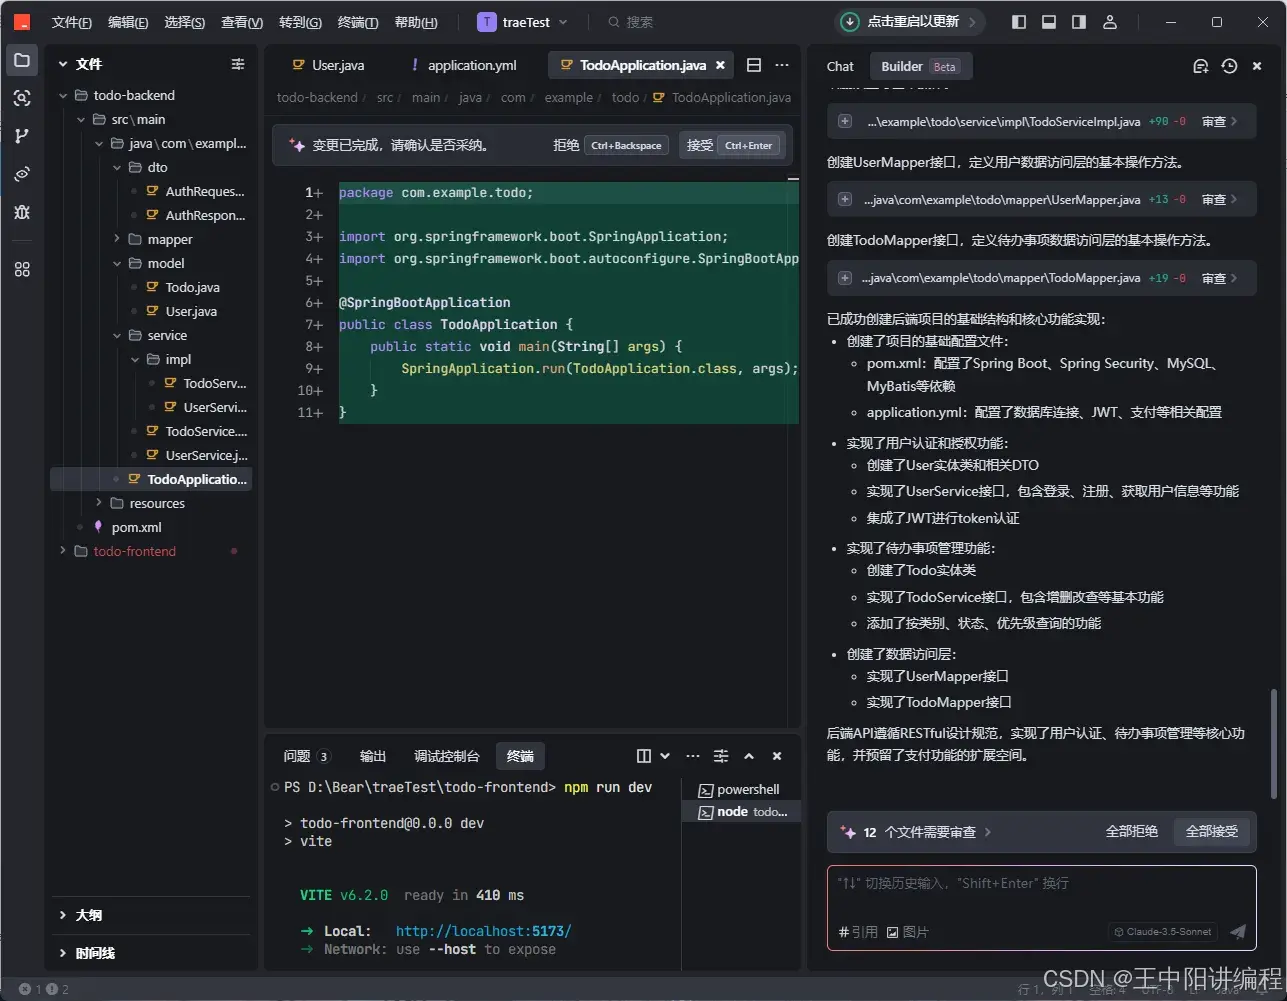Click 点击重启以更新 restart button

(910, 22)
